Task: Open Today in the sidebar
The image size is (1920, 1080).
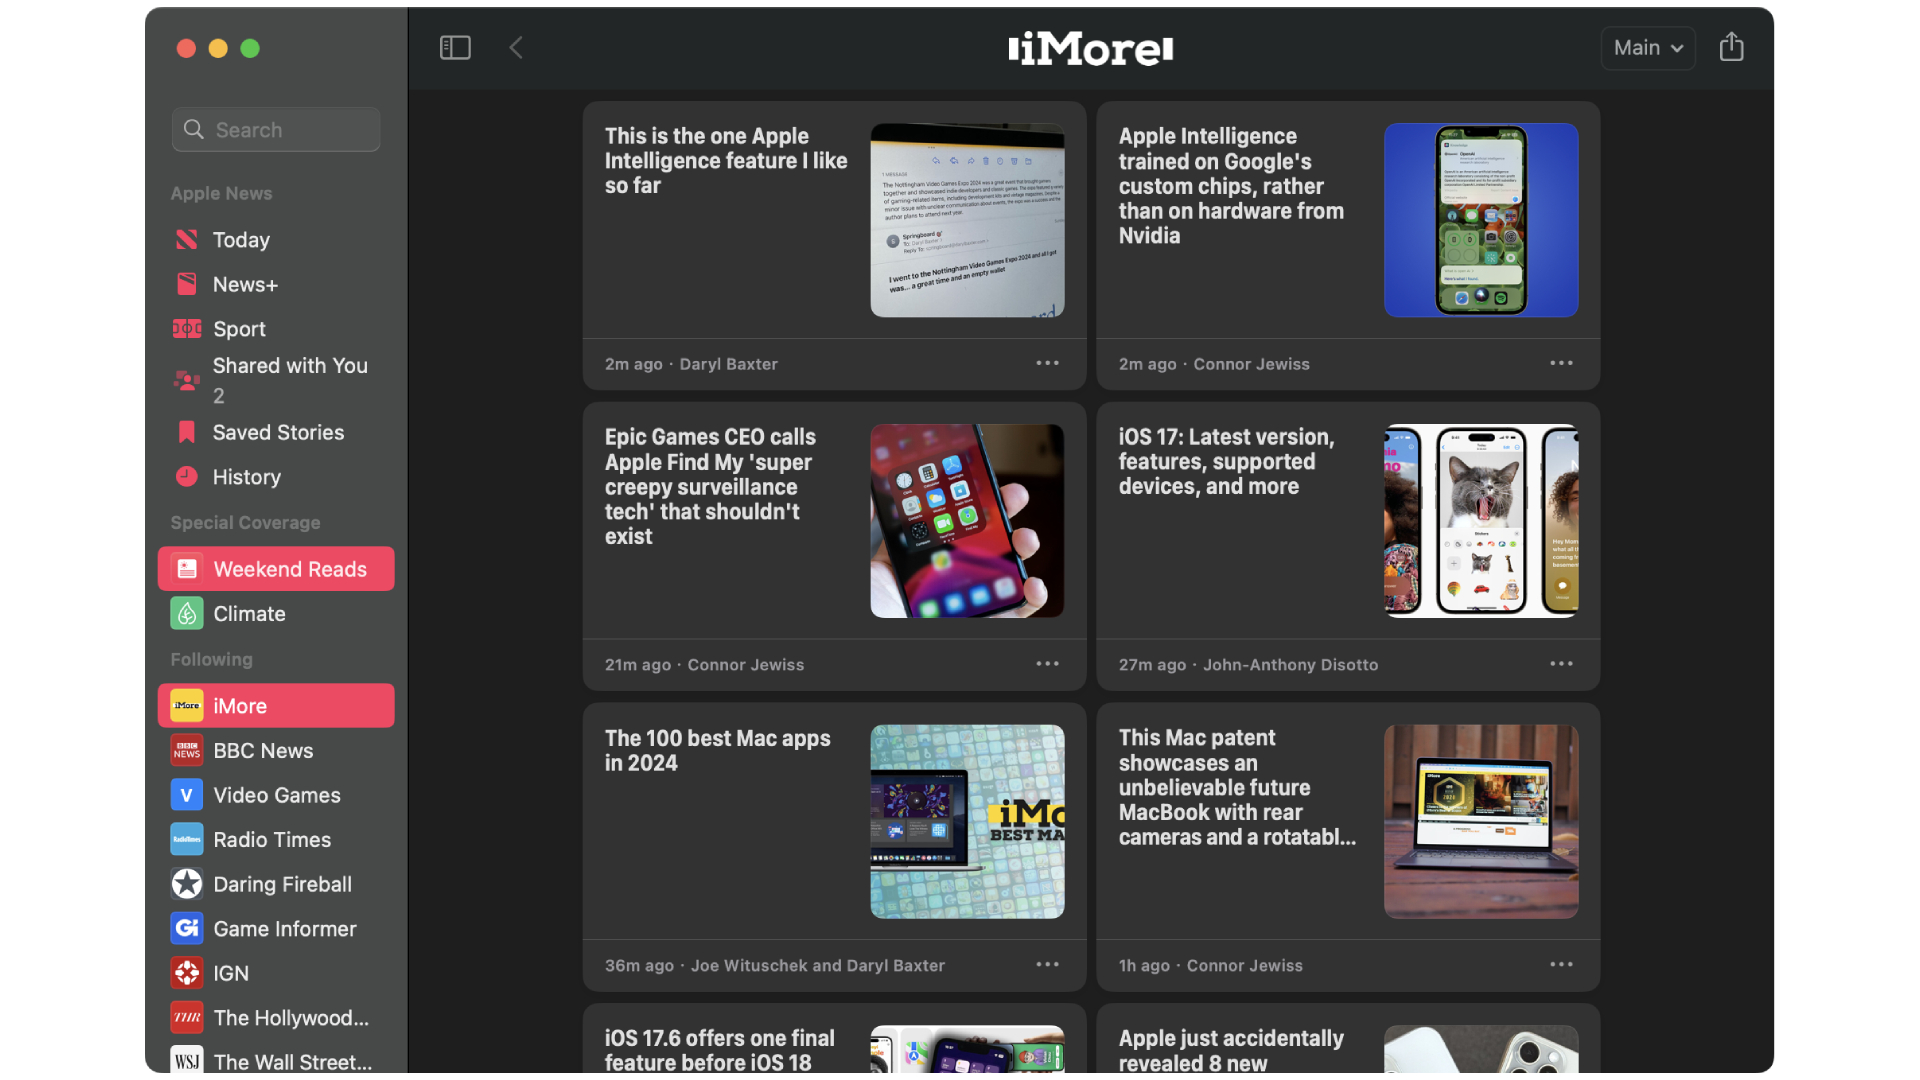Action: click(x=241, y=240)
